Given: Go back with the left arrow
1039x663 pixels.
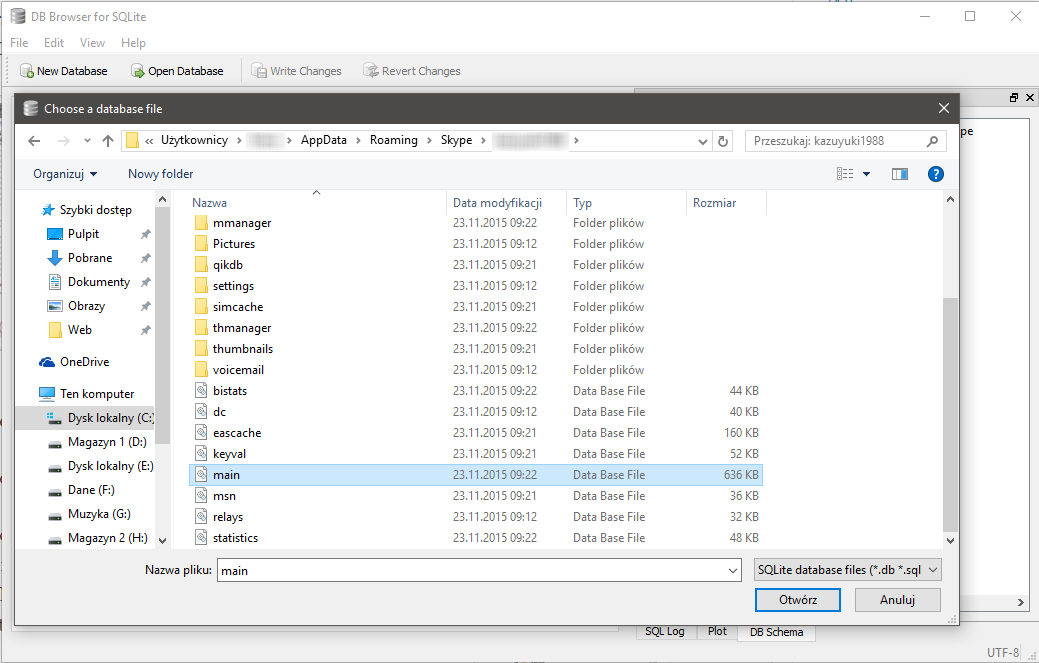Looking at the screenshot, I should tap(34, 140).
